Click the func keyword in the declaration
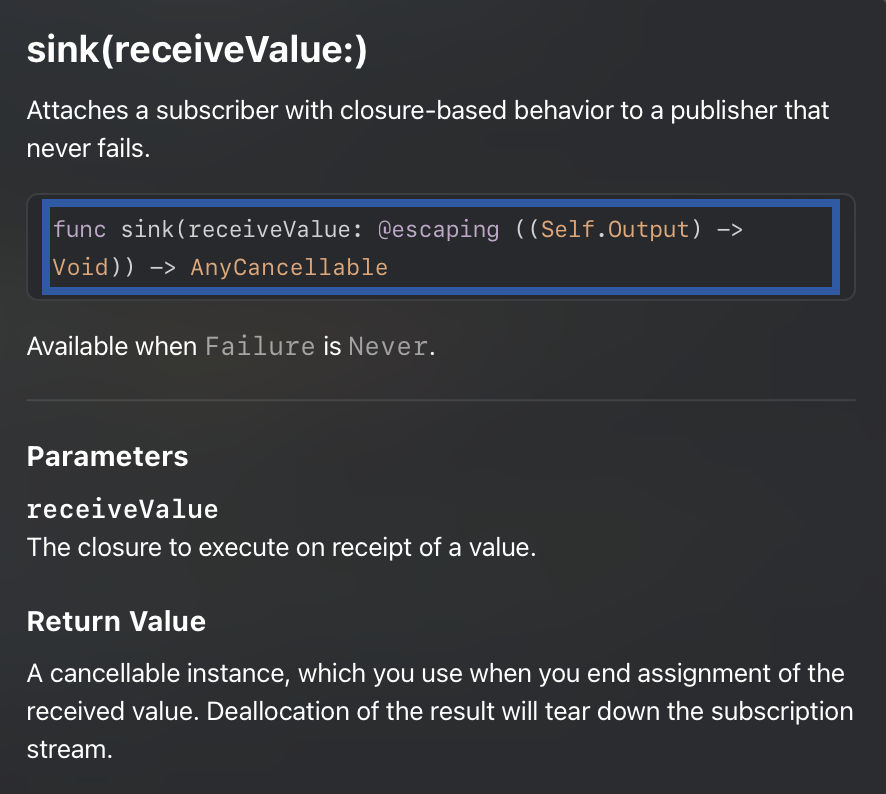This screenshot has height=794, width=886. pyautogui.click(x=79, y=229)
